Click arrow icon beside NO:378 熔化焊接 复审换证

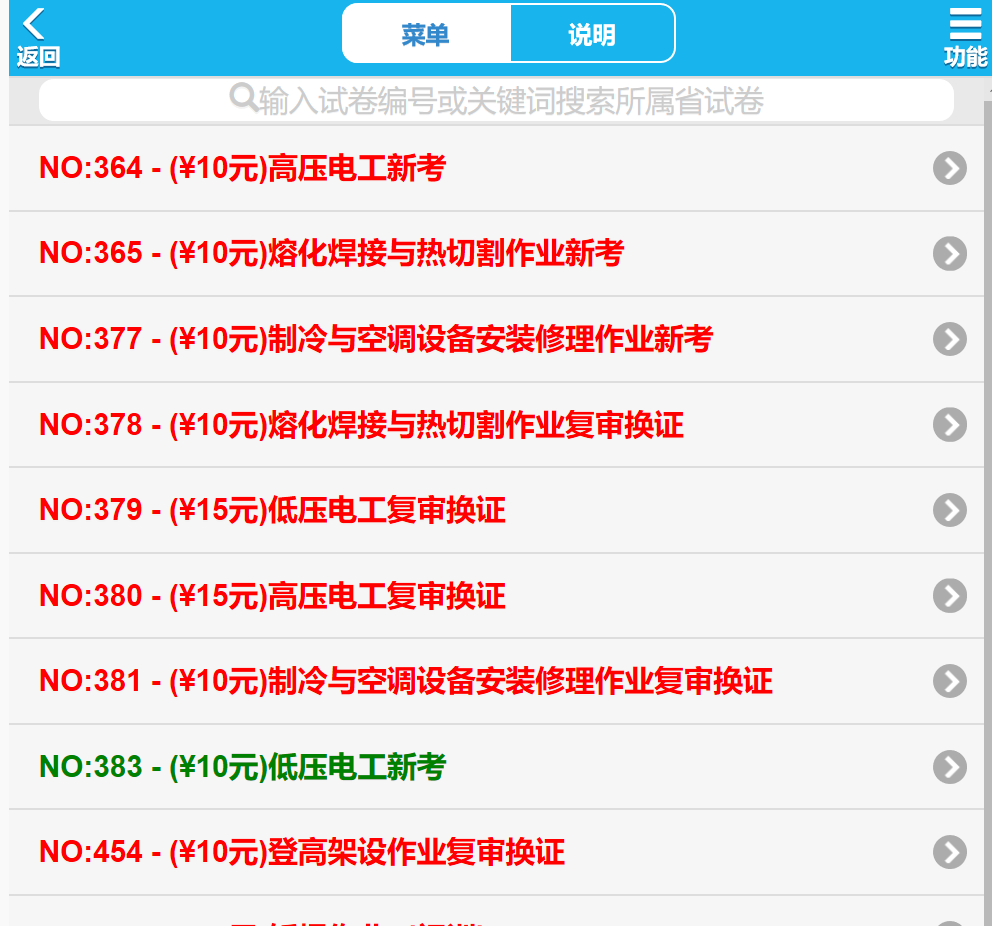(949, 425)
